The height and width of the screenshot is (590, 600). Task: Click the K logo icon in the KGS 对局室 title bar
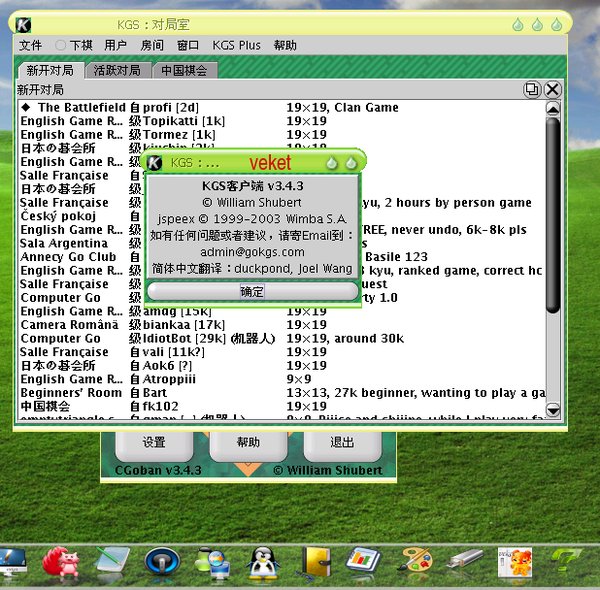click(x=23, y=25)
